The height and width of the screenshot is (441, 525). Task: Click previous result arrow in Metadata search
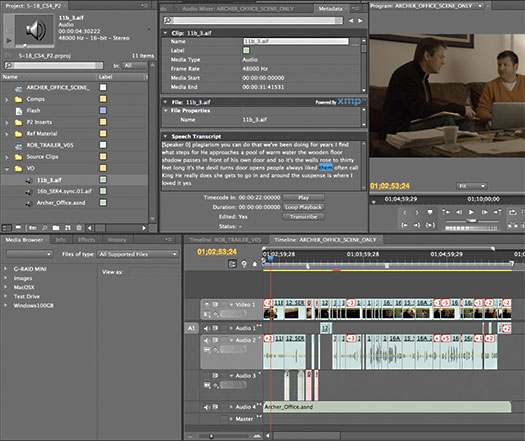[x=351, y=21]
